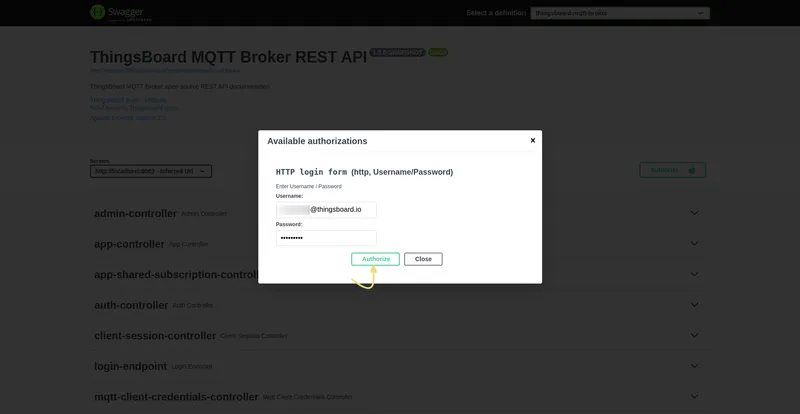Open the Apache License Version 2.0 link

click(128, 118)
